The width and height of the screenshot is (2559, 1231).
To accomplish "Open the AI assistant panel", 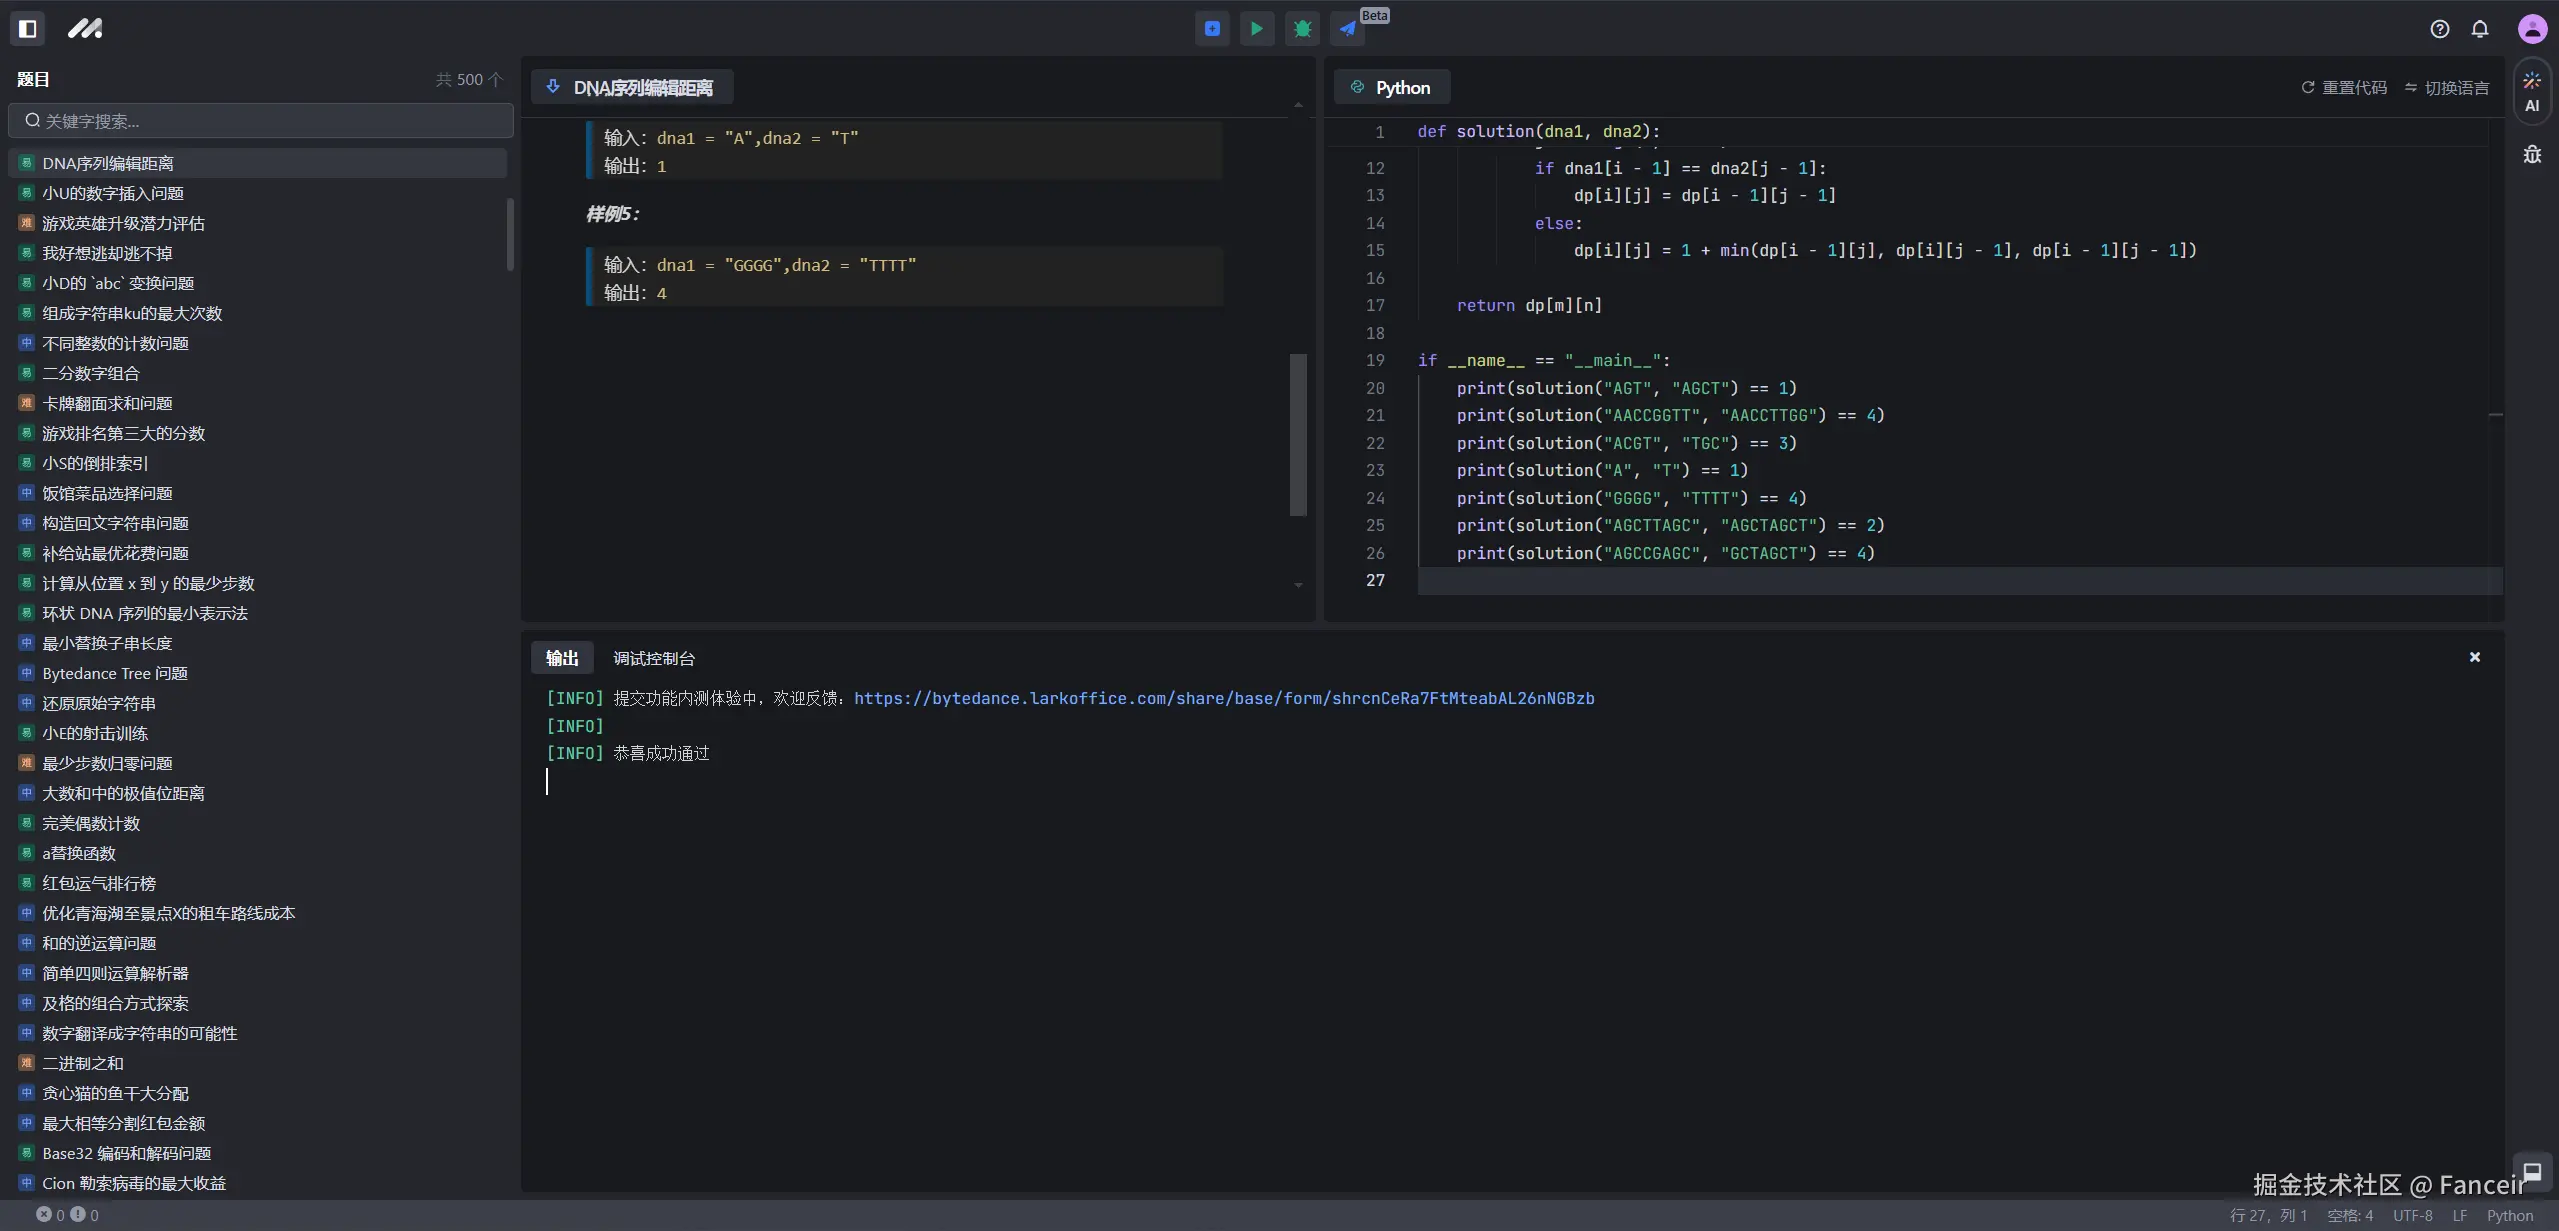I will (2532, 92).
